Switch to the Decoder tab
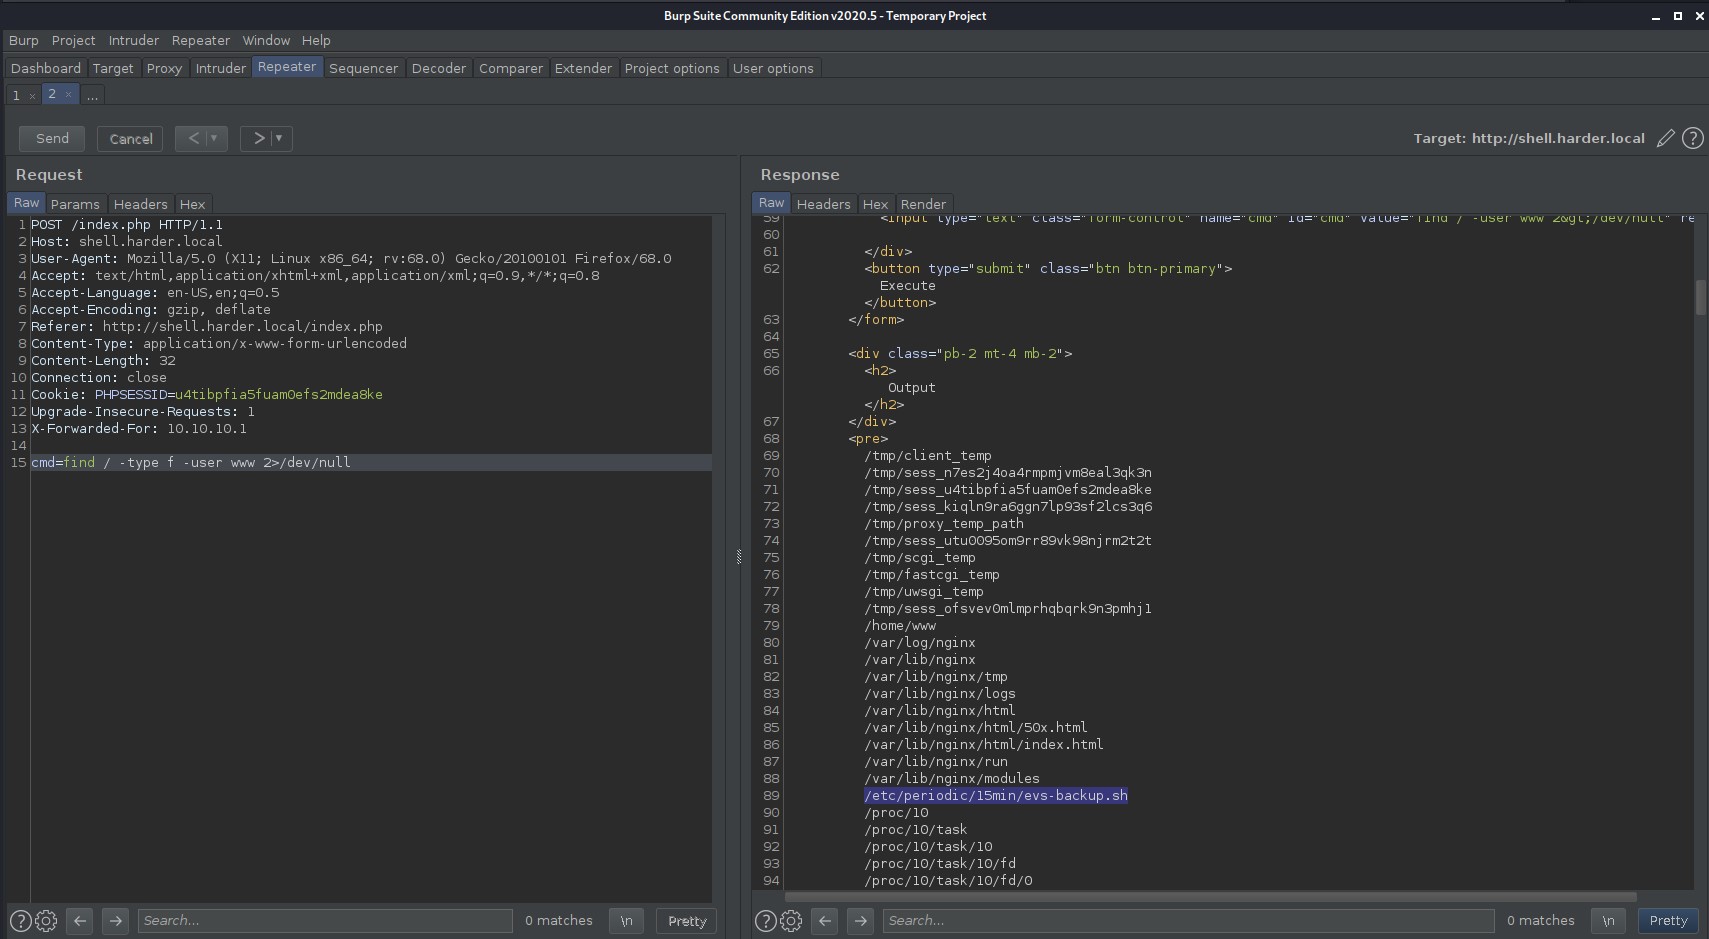Viewport: 1709px width, 939px height. pyautogui.click(x=439, y=69)
